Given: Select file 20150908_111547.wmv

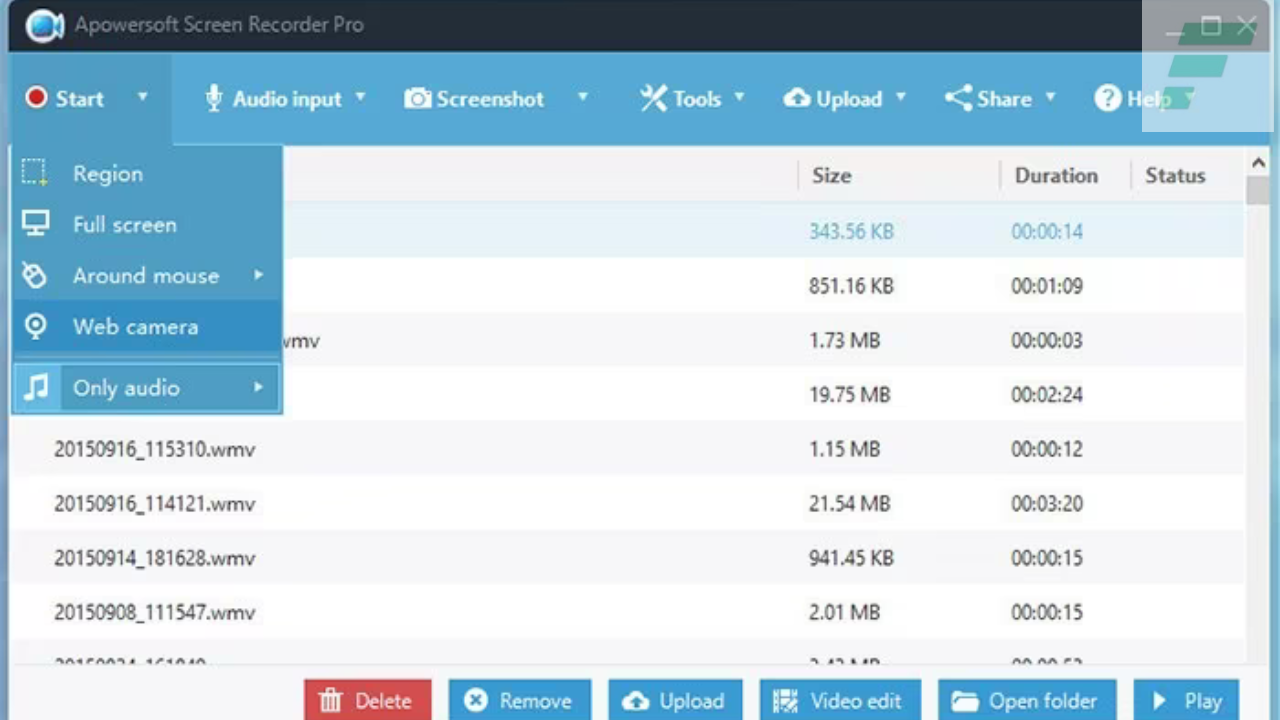Looking at the screenshot, I should coord(155,611).
